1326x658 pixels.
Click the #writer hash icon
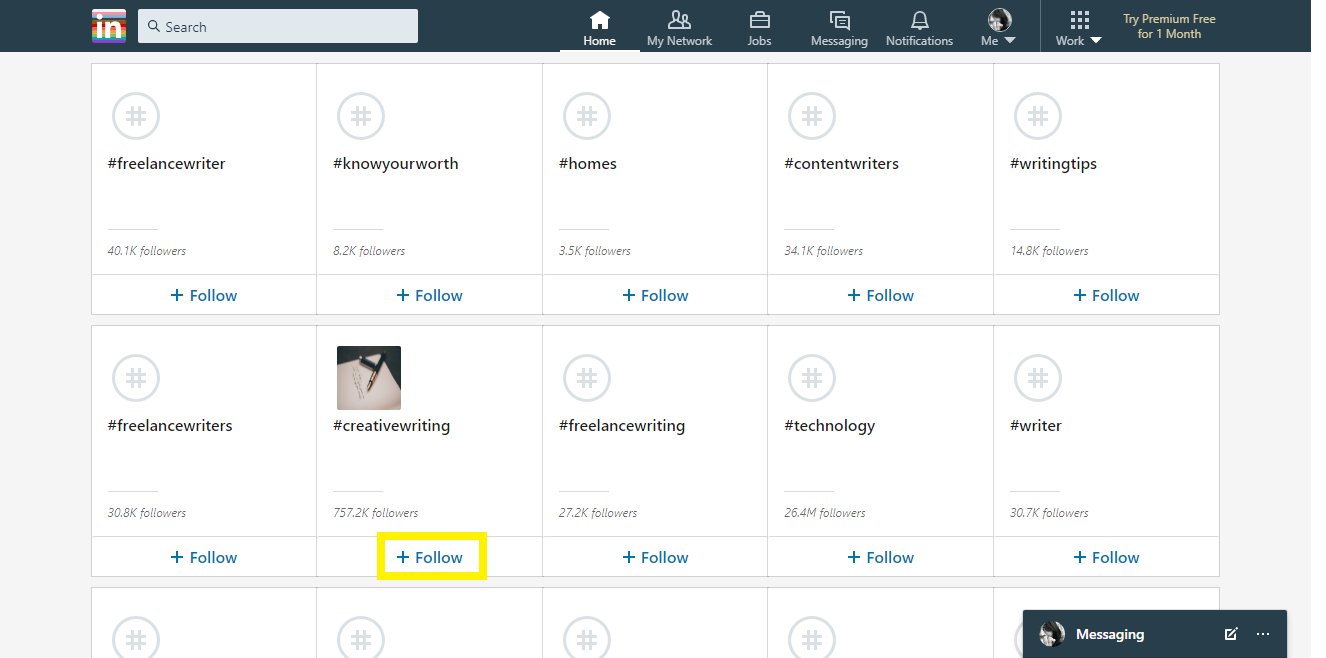(x=1038, y=378)
